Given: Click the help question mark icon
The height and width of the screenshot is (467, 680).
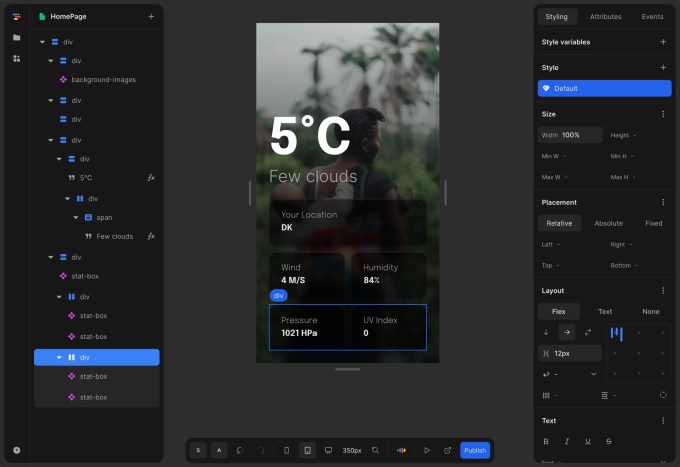Looking at the screenshot, I should pos(16,450).
